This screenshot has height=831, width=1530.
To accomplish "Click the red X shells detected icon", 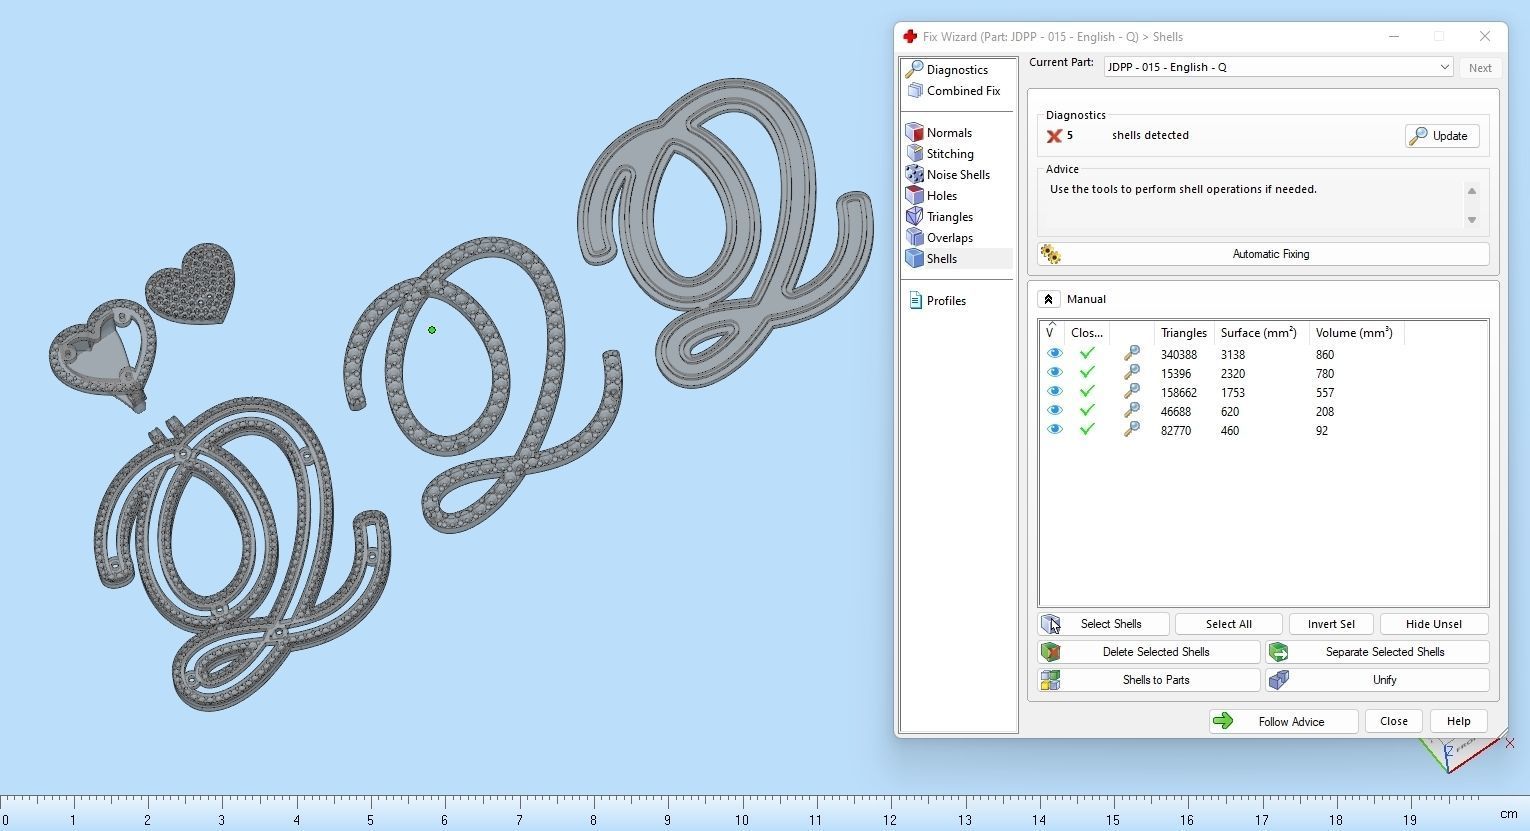I will (x=1054, y=136).
